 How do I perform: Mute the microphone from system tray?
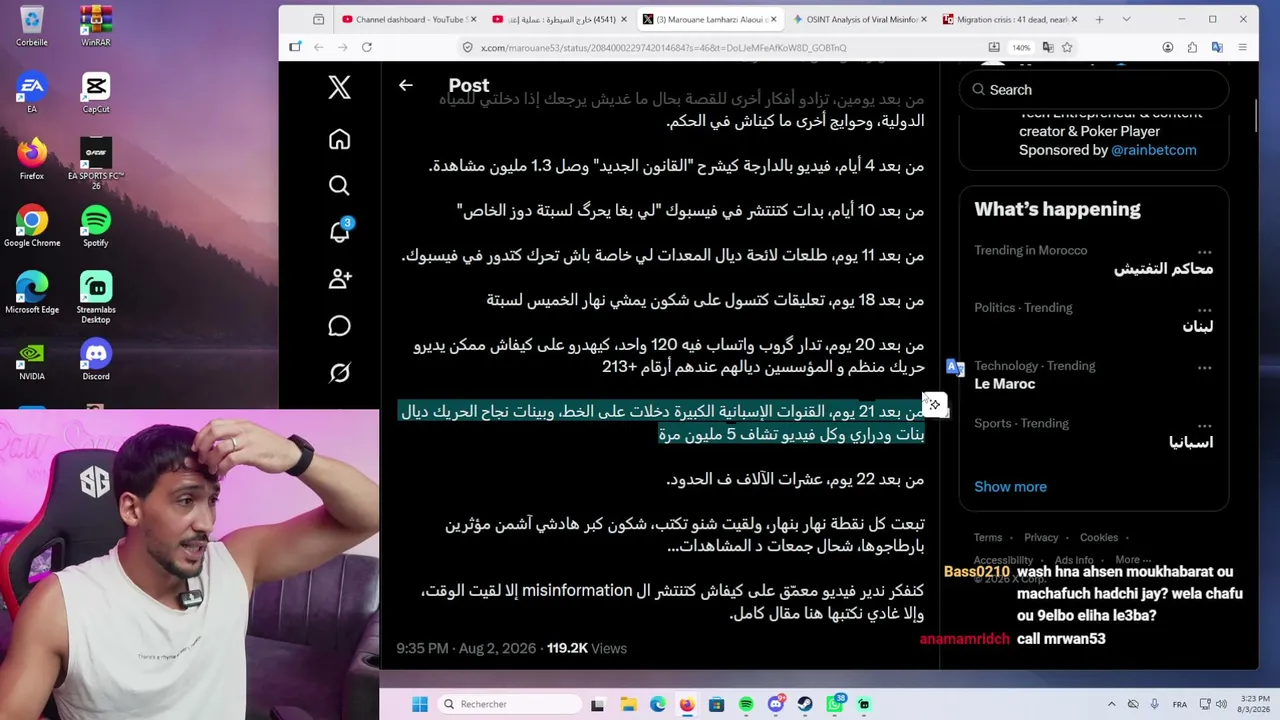(x=1155, y=704)
